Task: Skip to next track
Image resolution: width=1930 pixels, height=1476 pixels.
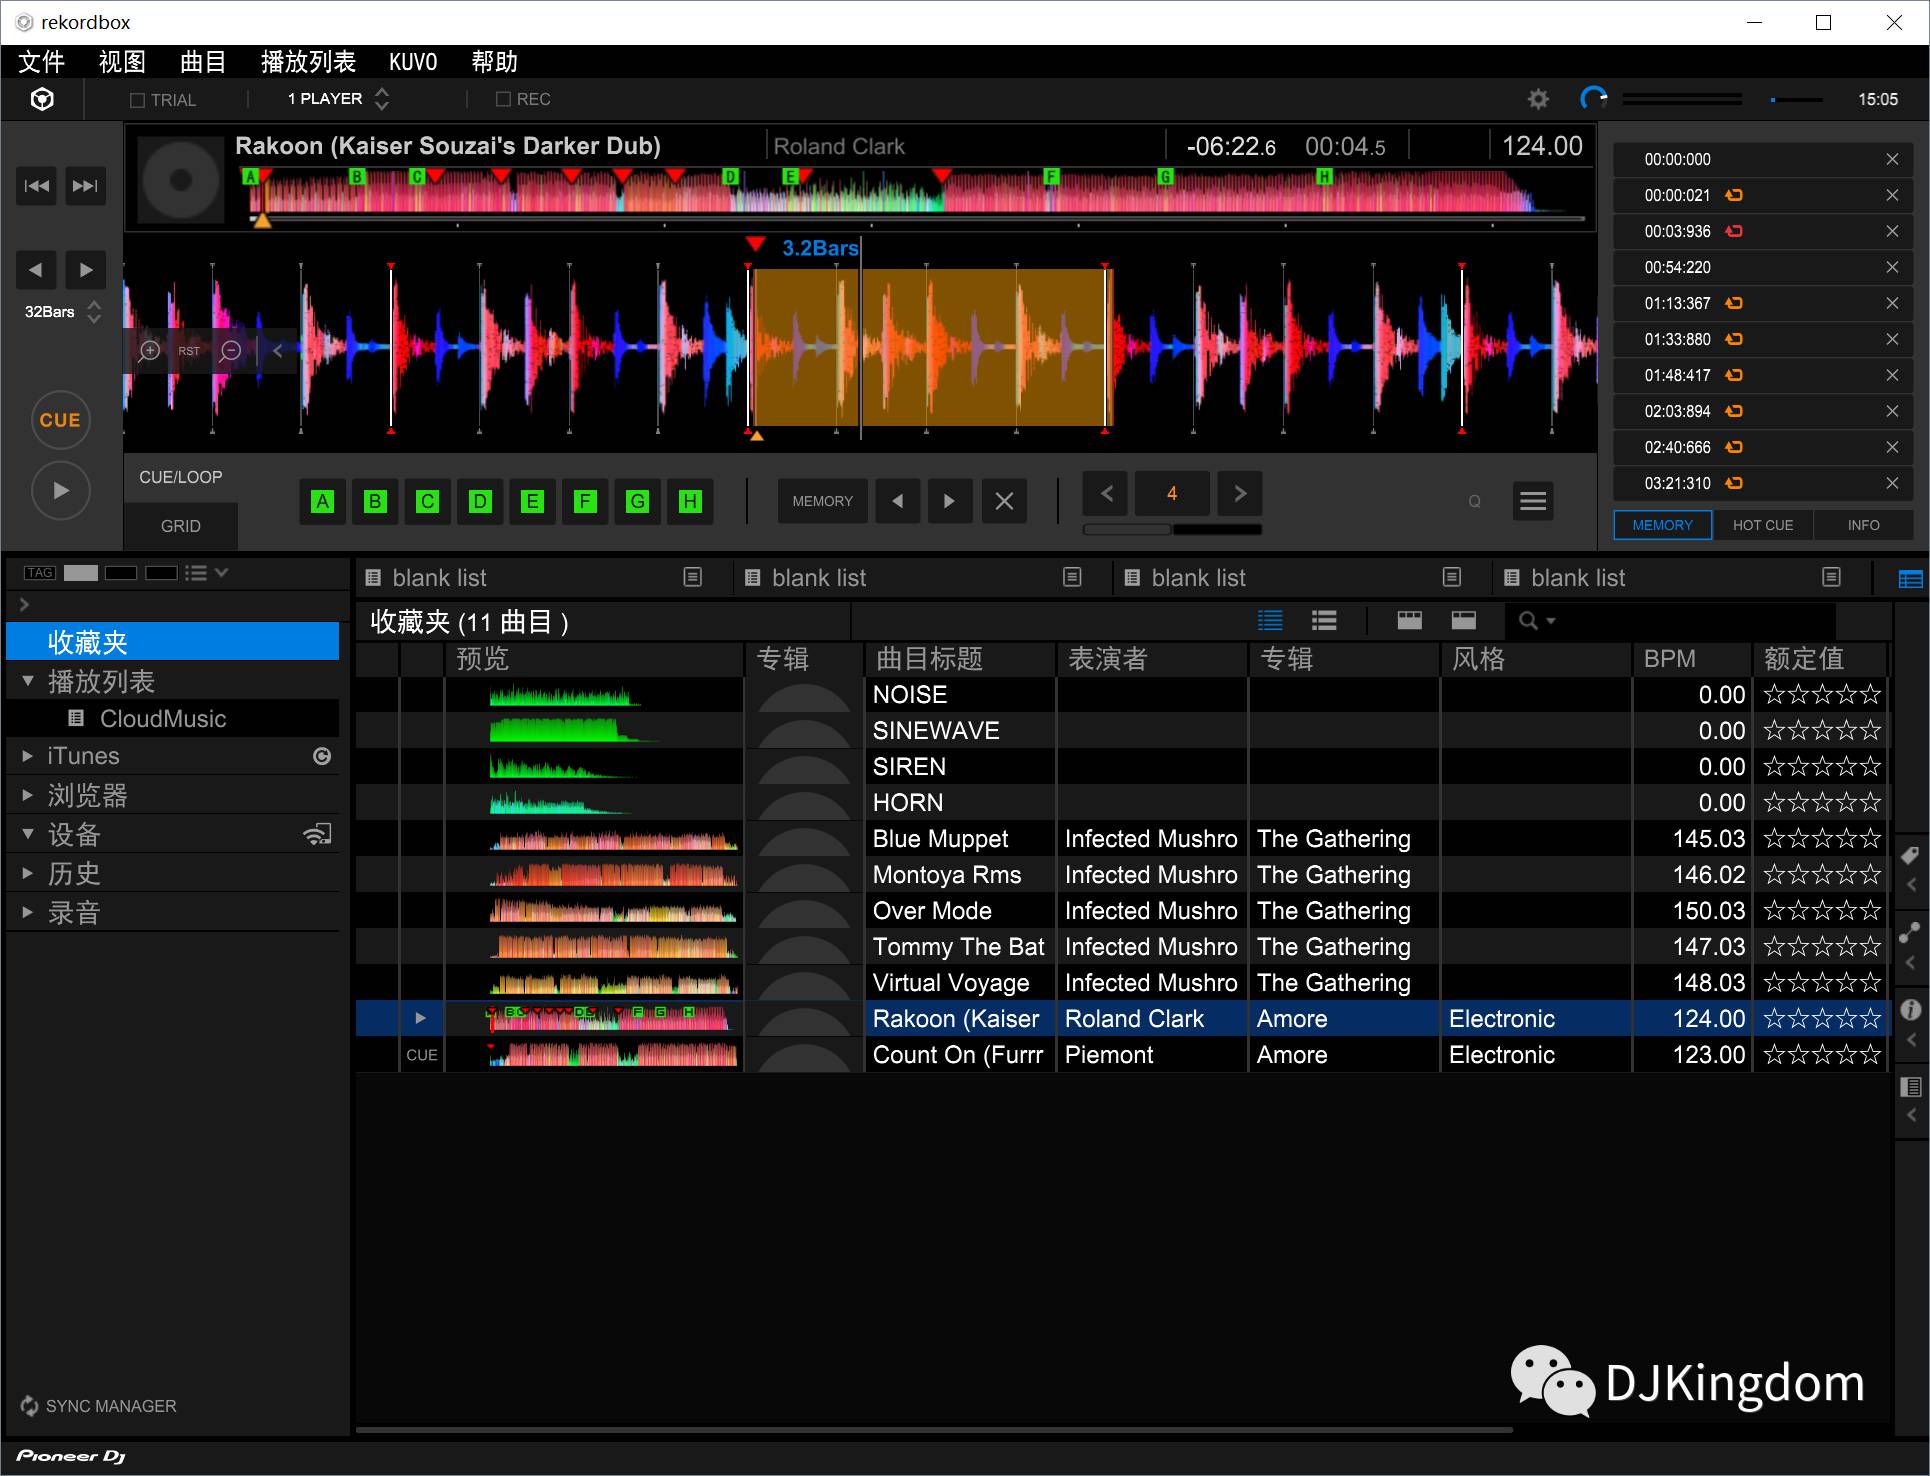Action: [86, 186]
